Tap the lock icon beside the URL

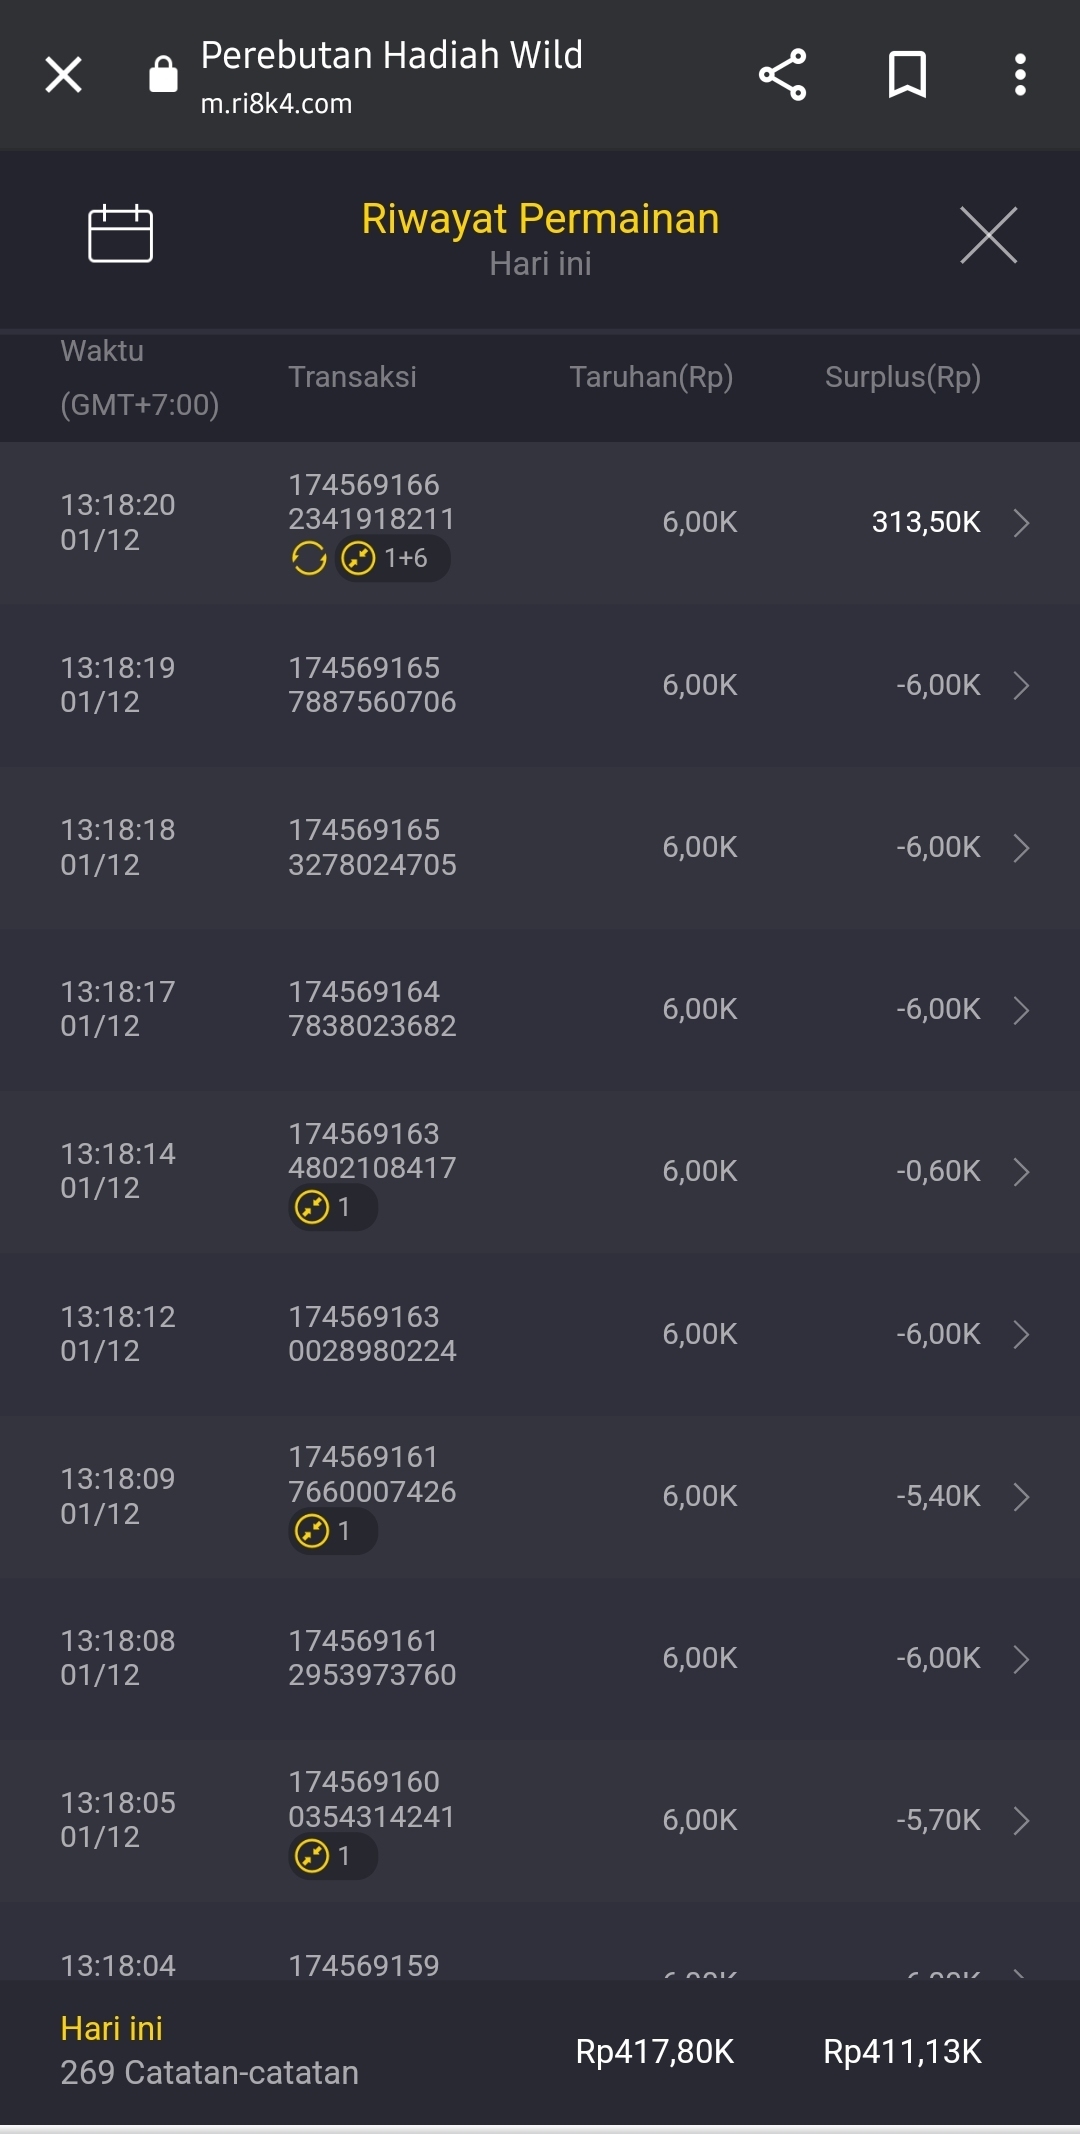[163, 75]
